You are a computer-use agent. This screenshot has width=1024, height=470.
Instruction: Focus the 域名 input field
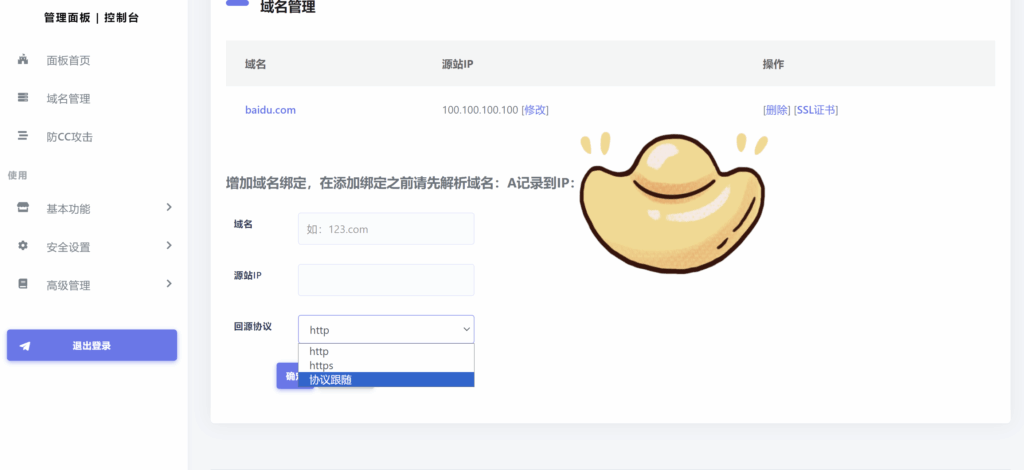386,228
